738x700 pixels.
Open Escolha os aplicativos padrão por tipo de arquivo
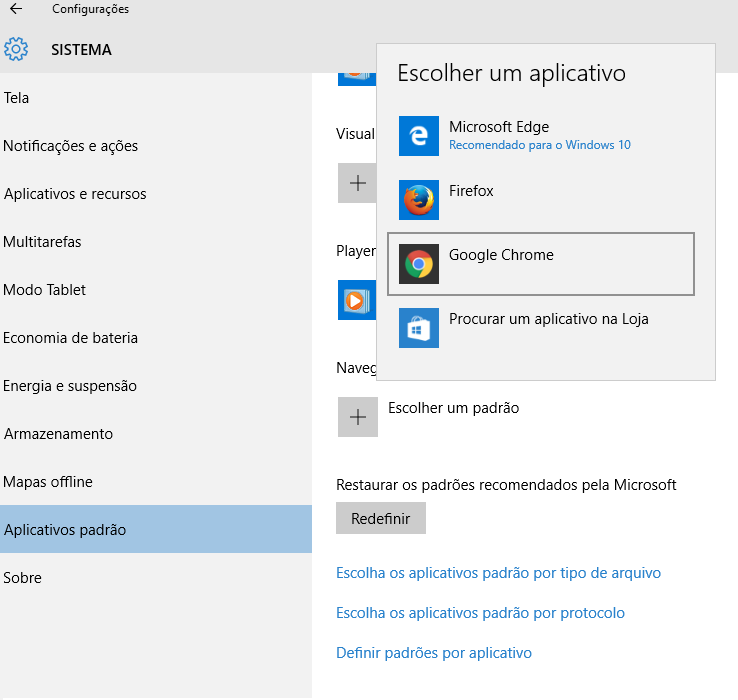[x=498, y=573]
